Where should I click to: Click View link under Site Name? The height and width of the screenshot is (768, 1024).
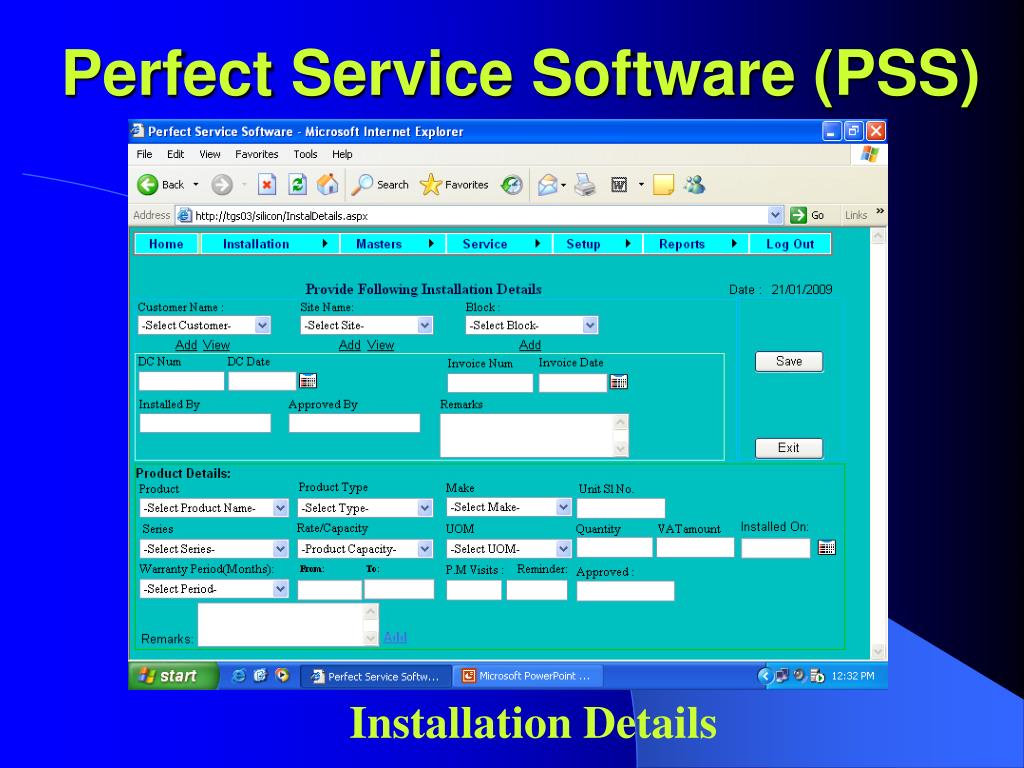[x=380, y=345]
